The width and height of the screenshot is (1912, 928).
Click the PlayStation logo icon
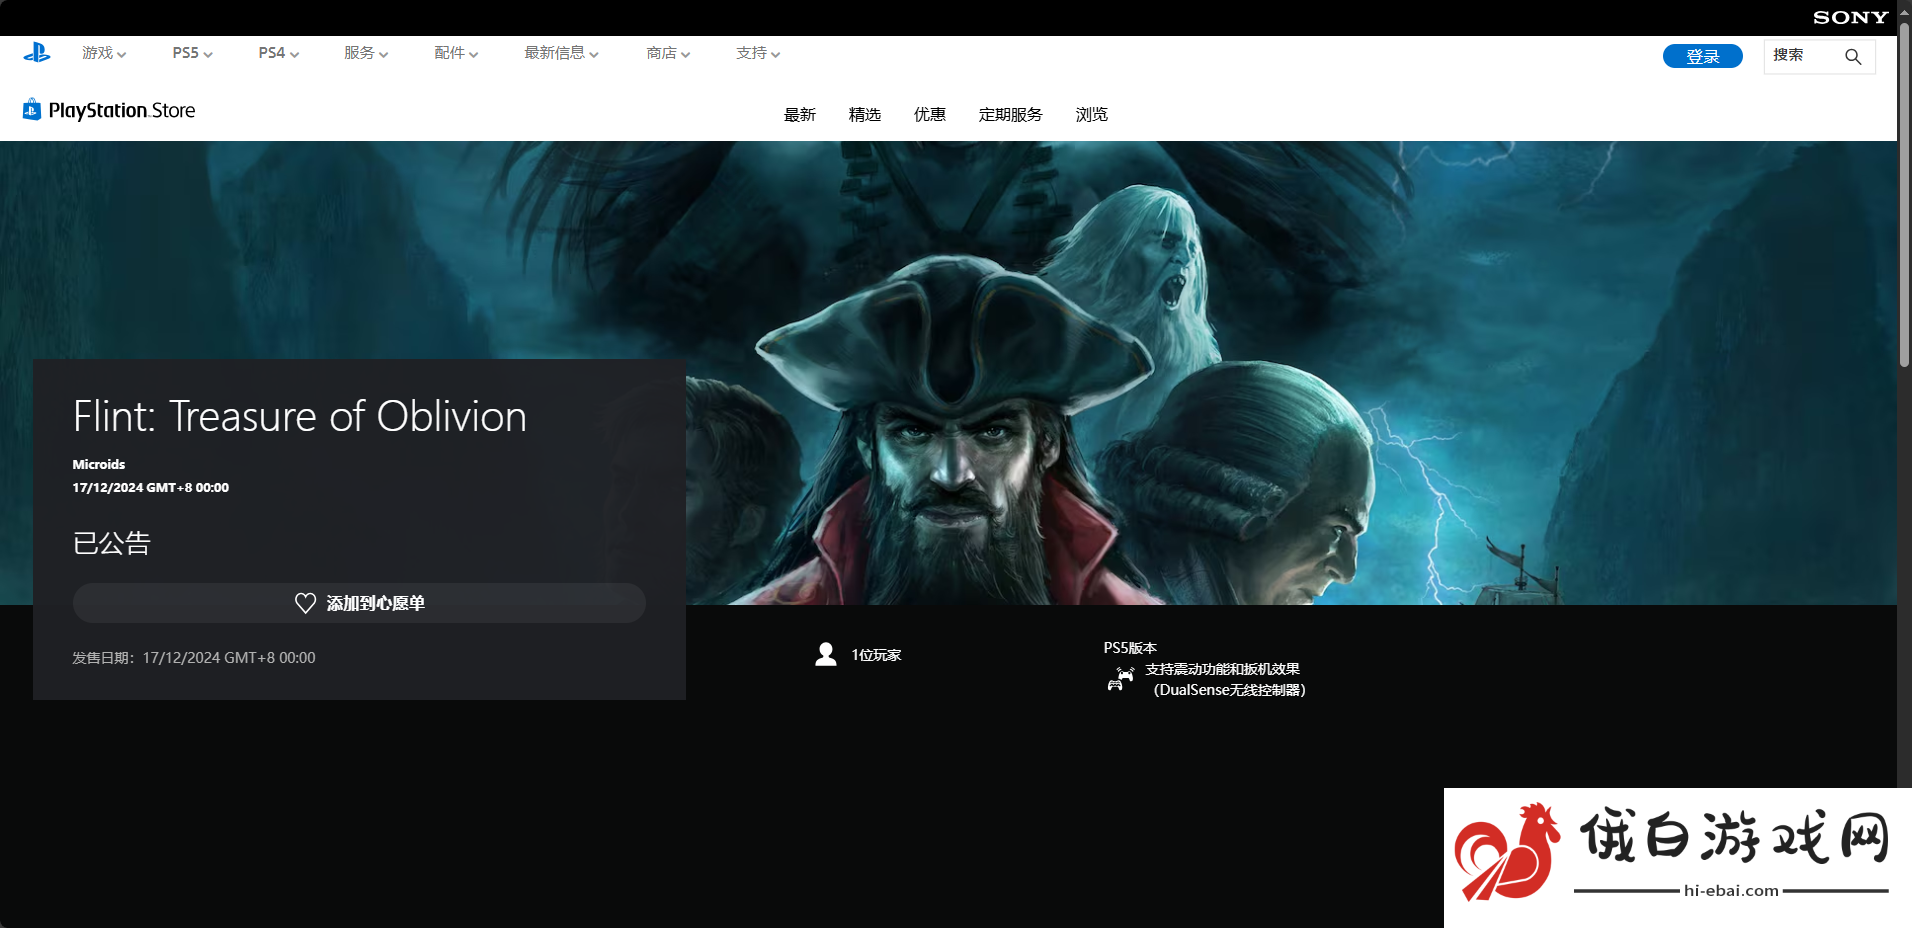click(37, 53)
